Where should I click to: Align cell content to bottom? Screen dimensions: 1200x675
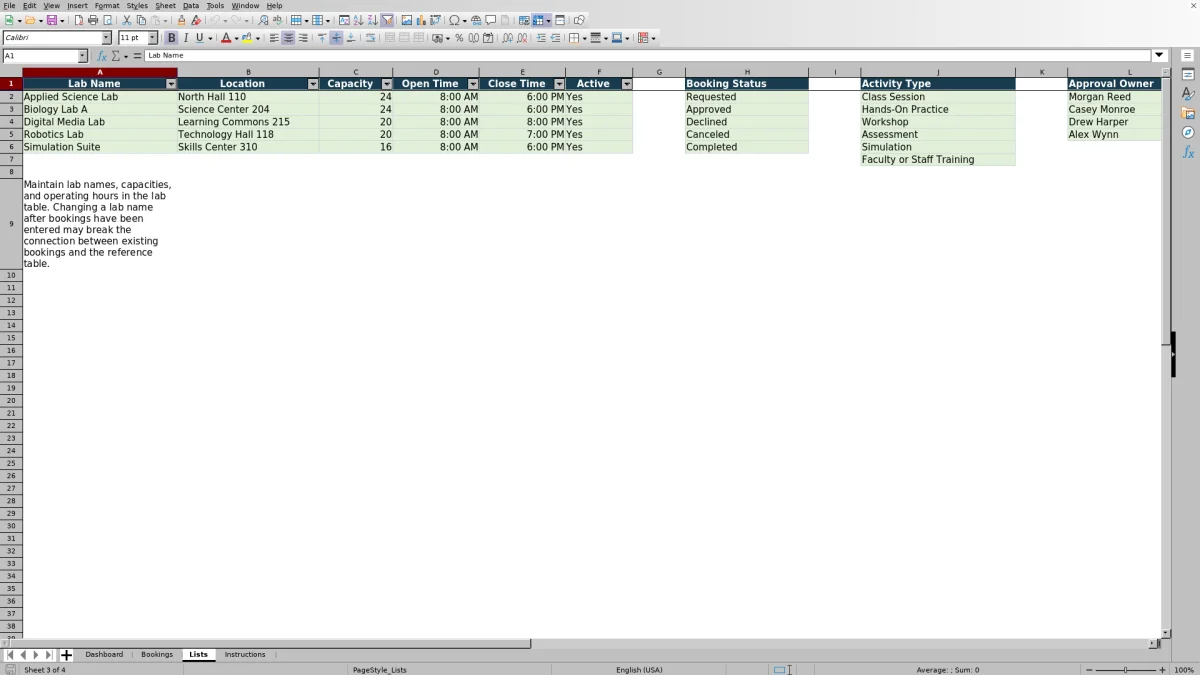pos(351,38)
